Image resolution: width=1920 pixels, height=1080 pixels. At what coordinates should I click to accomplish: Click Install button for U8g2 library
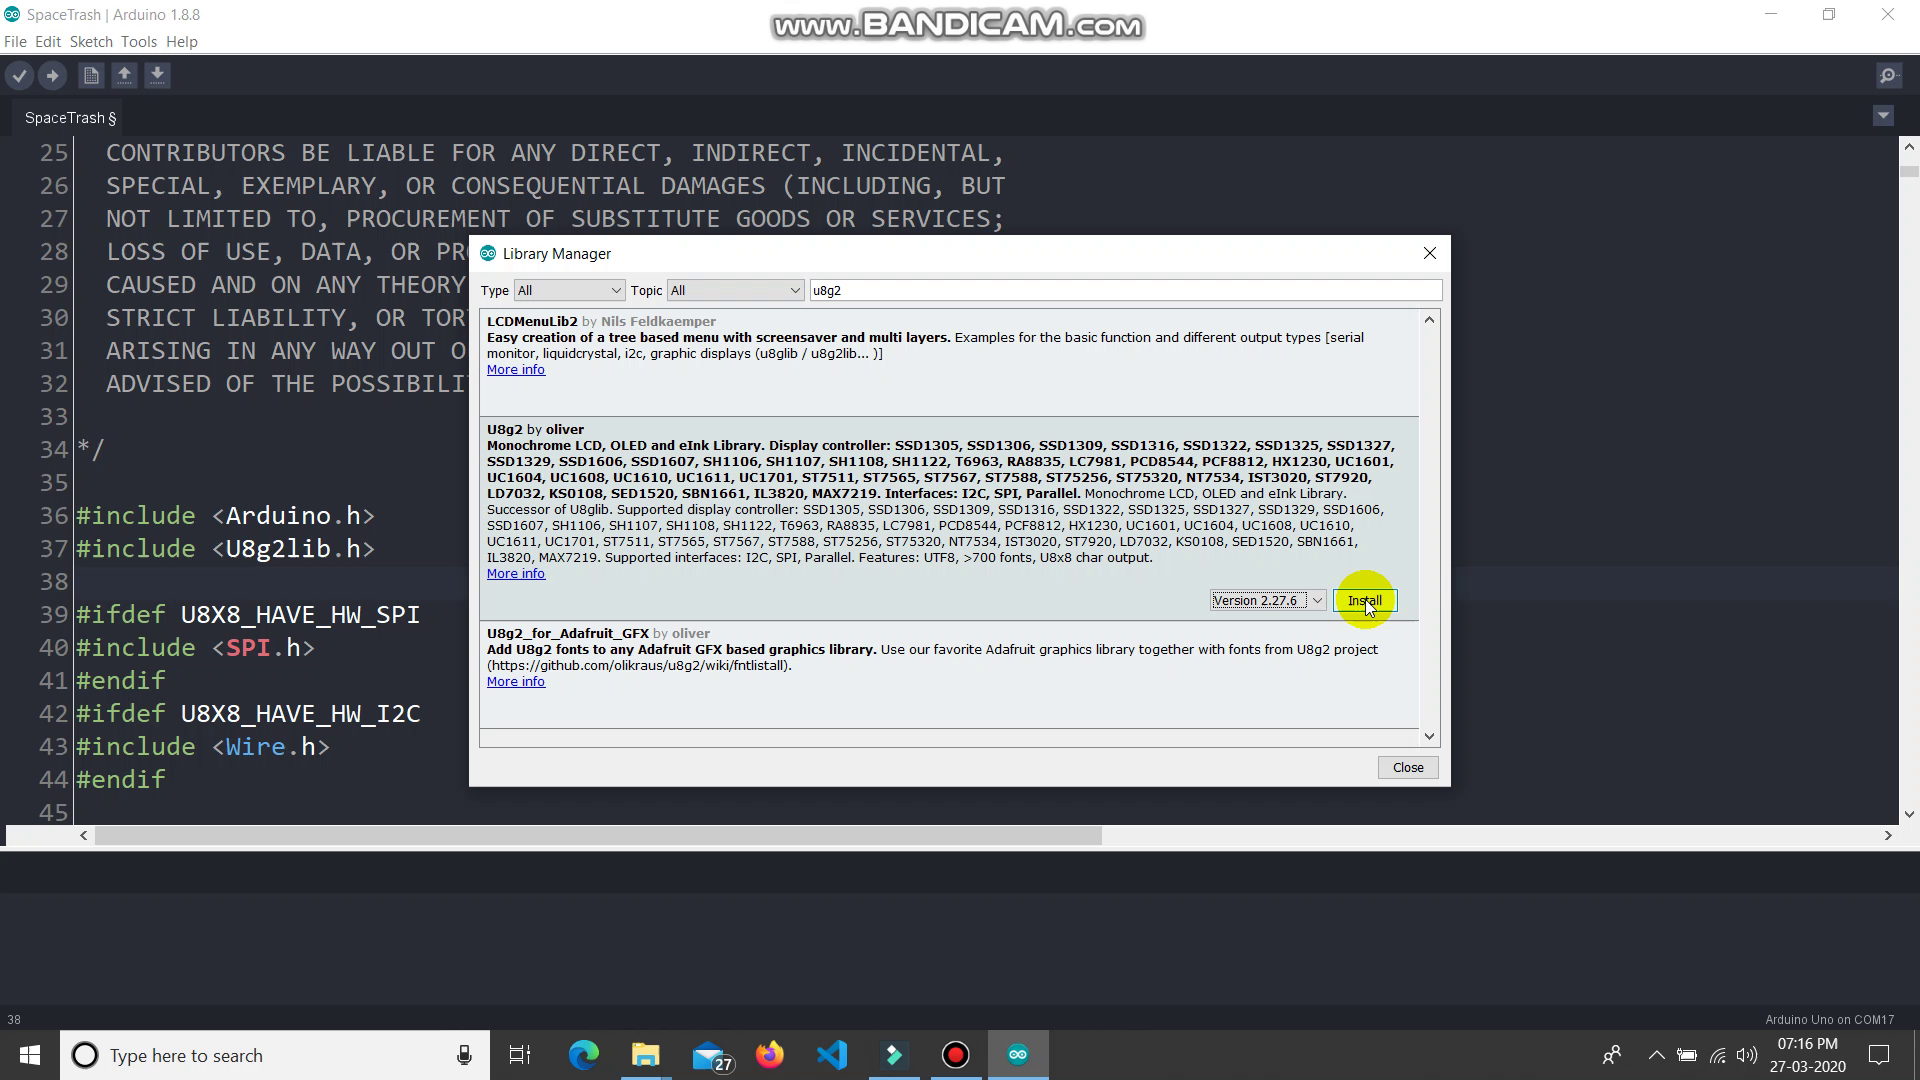[1365, 600]
